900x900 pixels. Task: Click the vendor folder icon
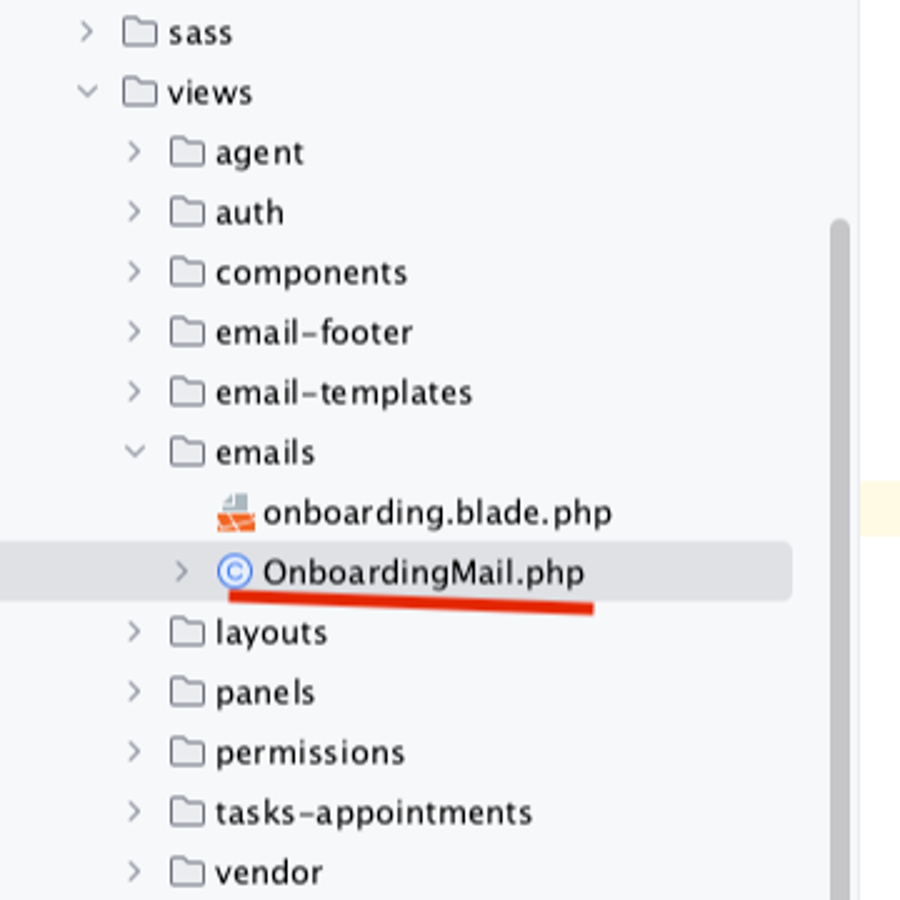(187, 872)
